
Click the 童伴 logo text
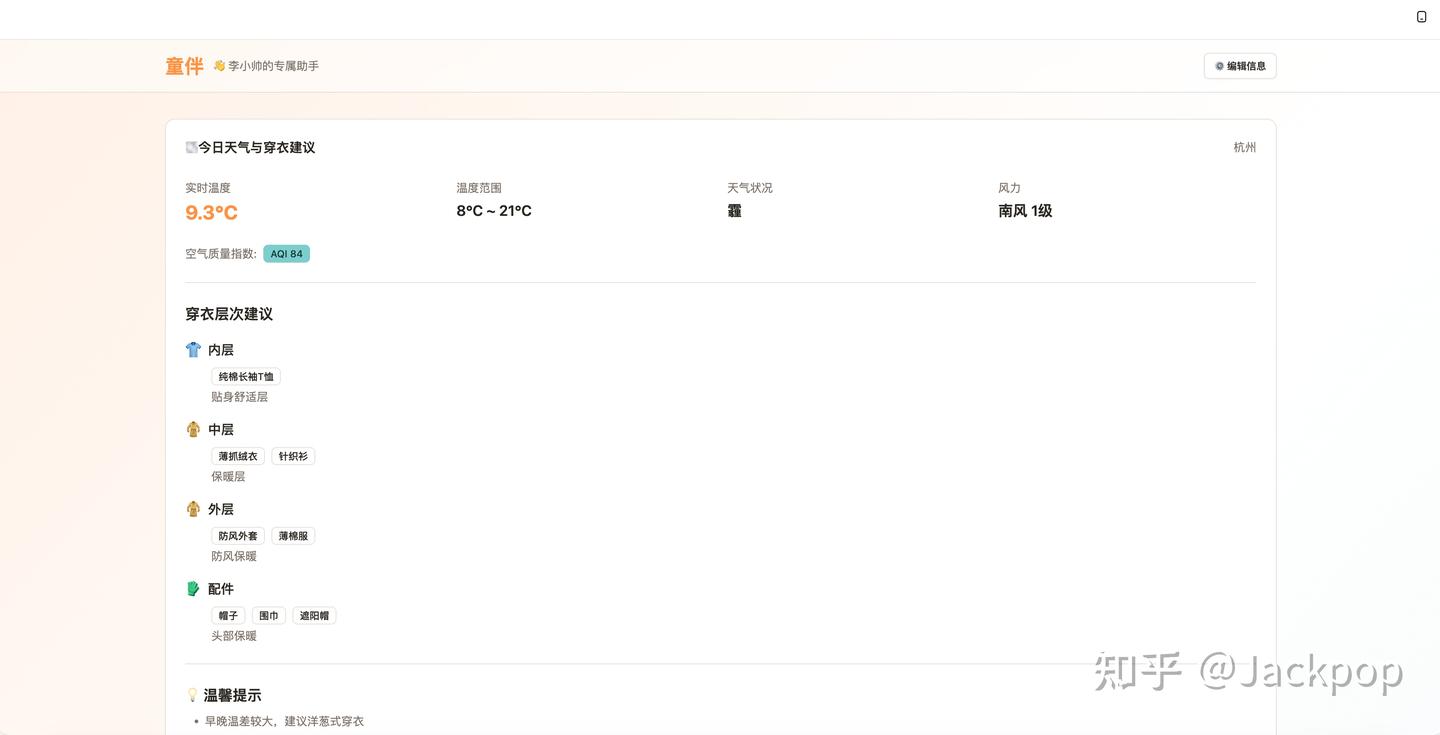coord(184,66)
